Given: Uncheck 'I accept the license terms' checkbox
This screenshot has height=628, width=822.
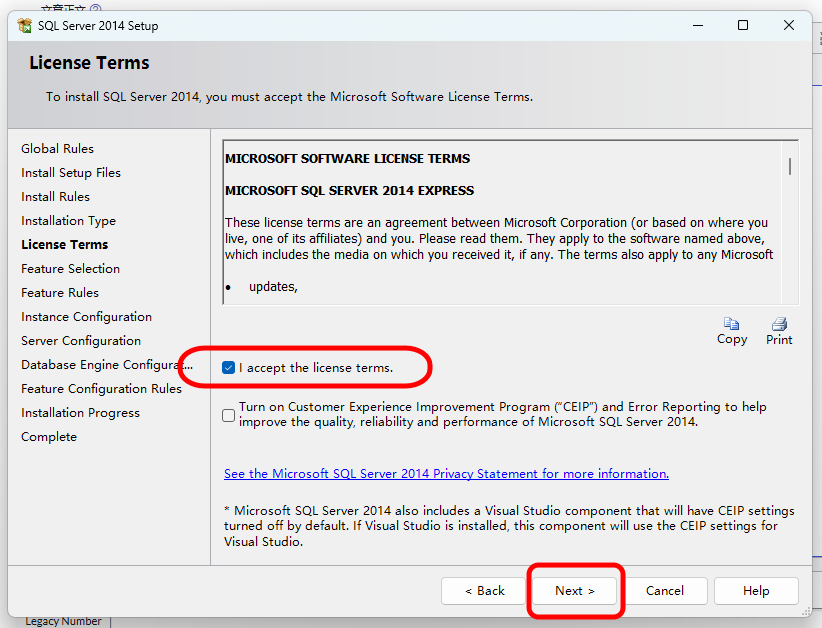Looking at the screenshot, I should pyautogui.click(x=229, y=367).
